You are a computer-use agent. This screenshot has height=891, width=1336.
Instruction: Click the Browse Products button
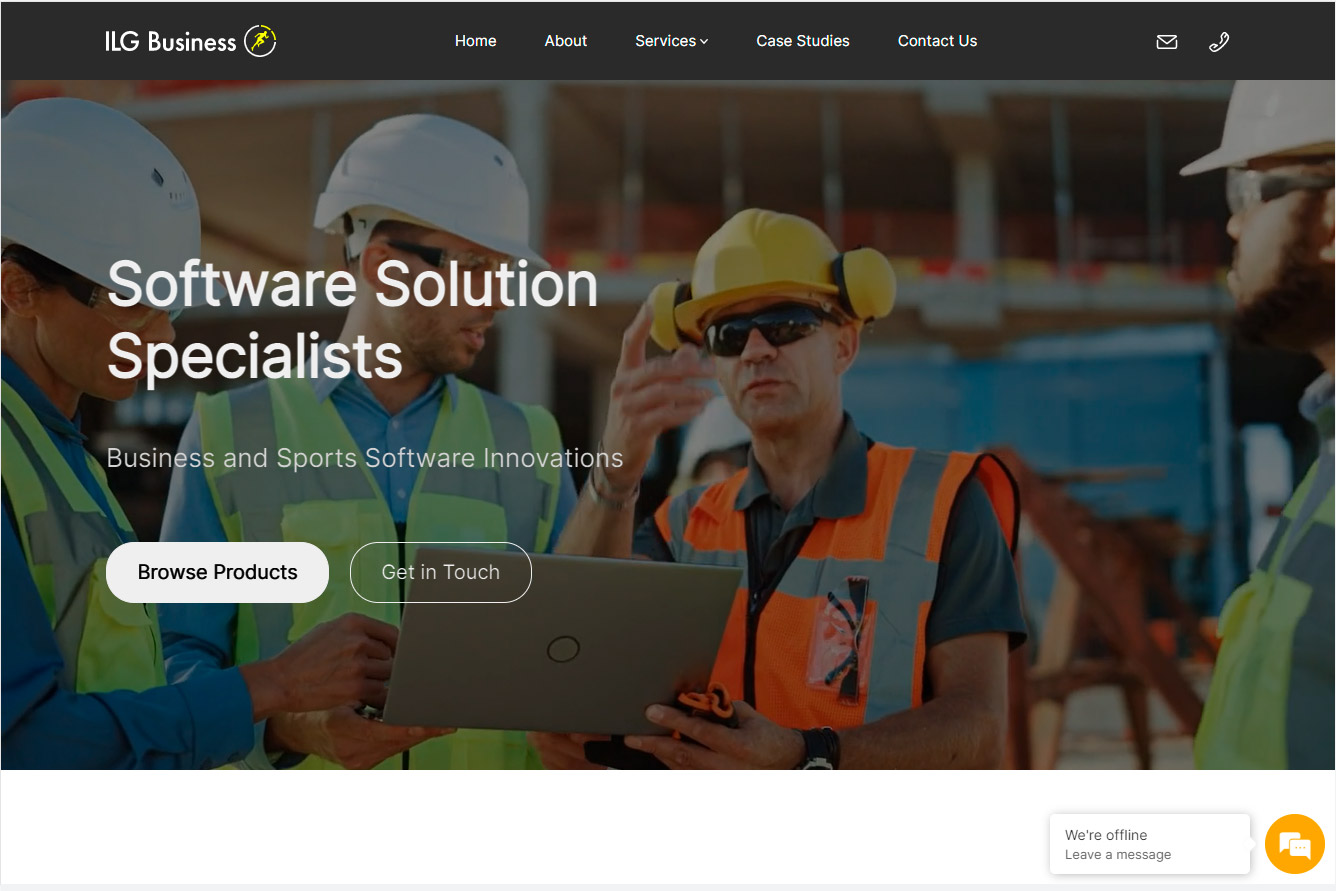(218, 572)
